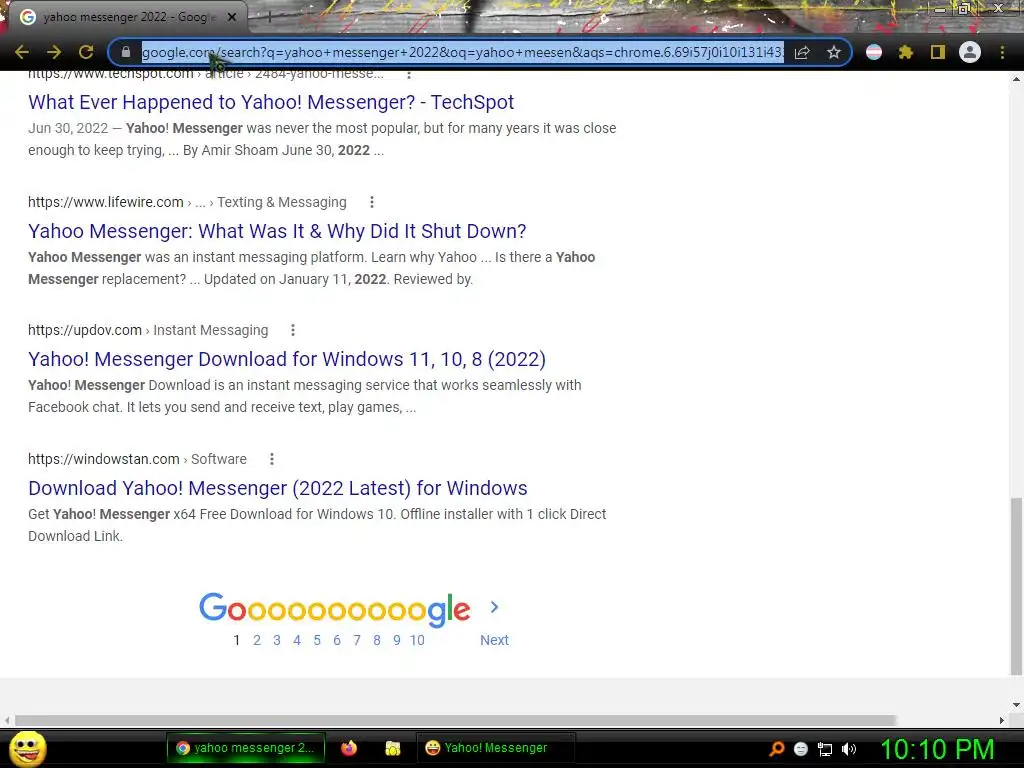1024x768 pixels.
Task: Open the Chrome three-dot menu
Action: [x=1002, y=52]
